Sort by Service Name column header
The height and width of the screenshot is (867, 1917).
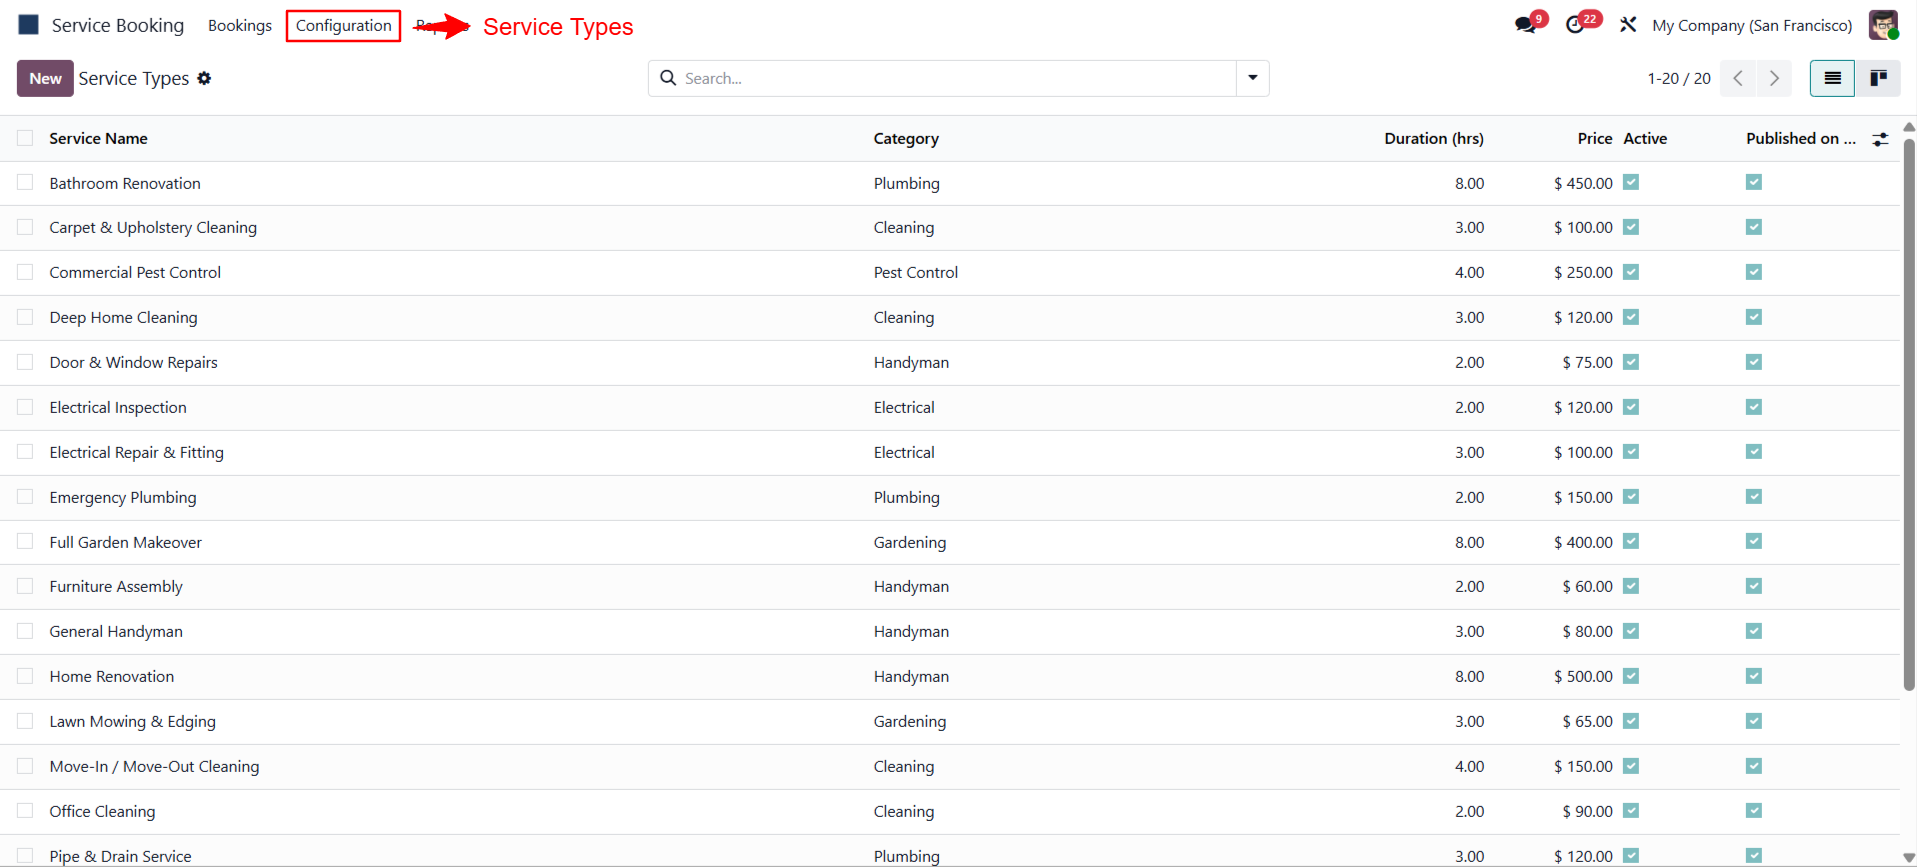(98, 138)
